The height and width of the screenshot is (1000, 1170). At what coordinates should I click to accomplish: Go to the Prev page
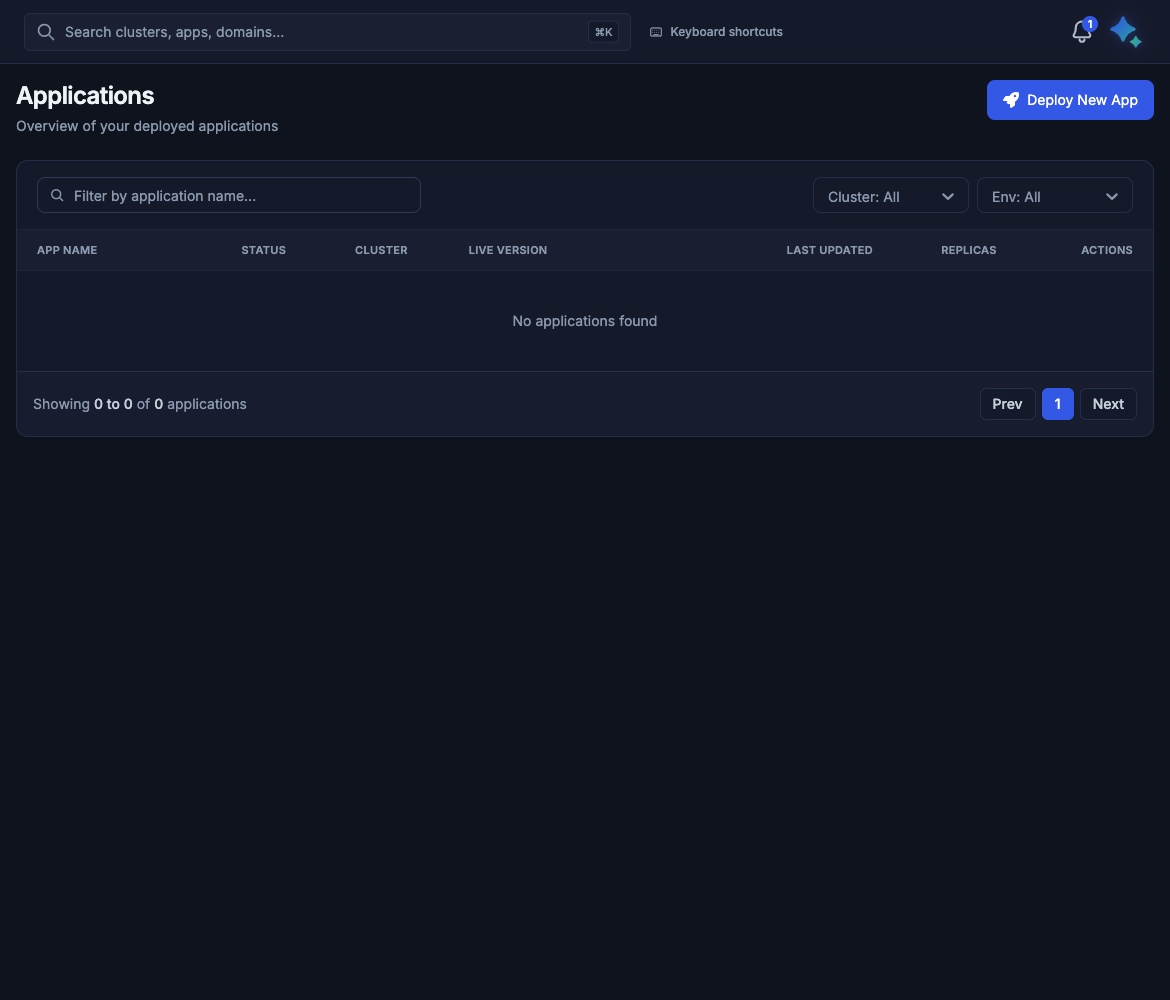(1007, 404)
